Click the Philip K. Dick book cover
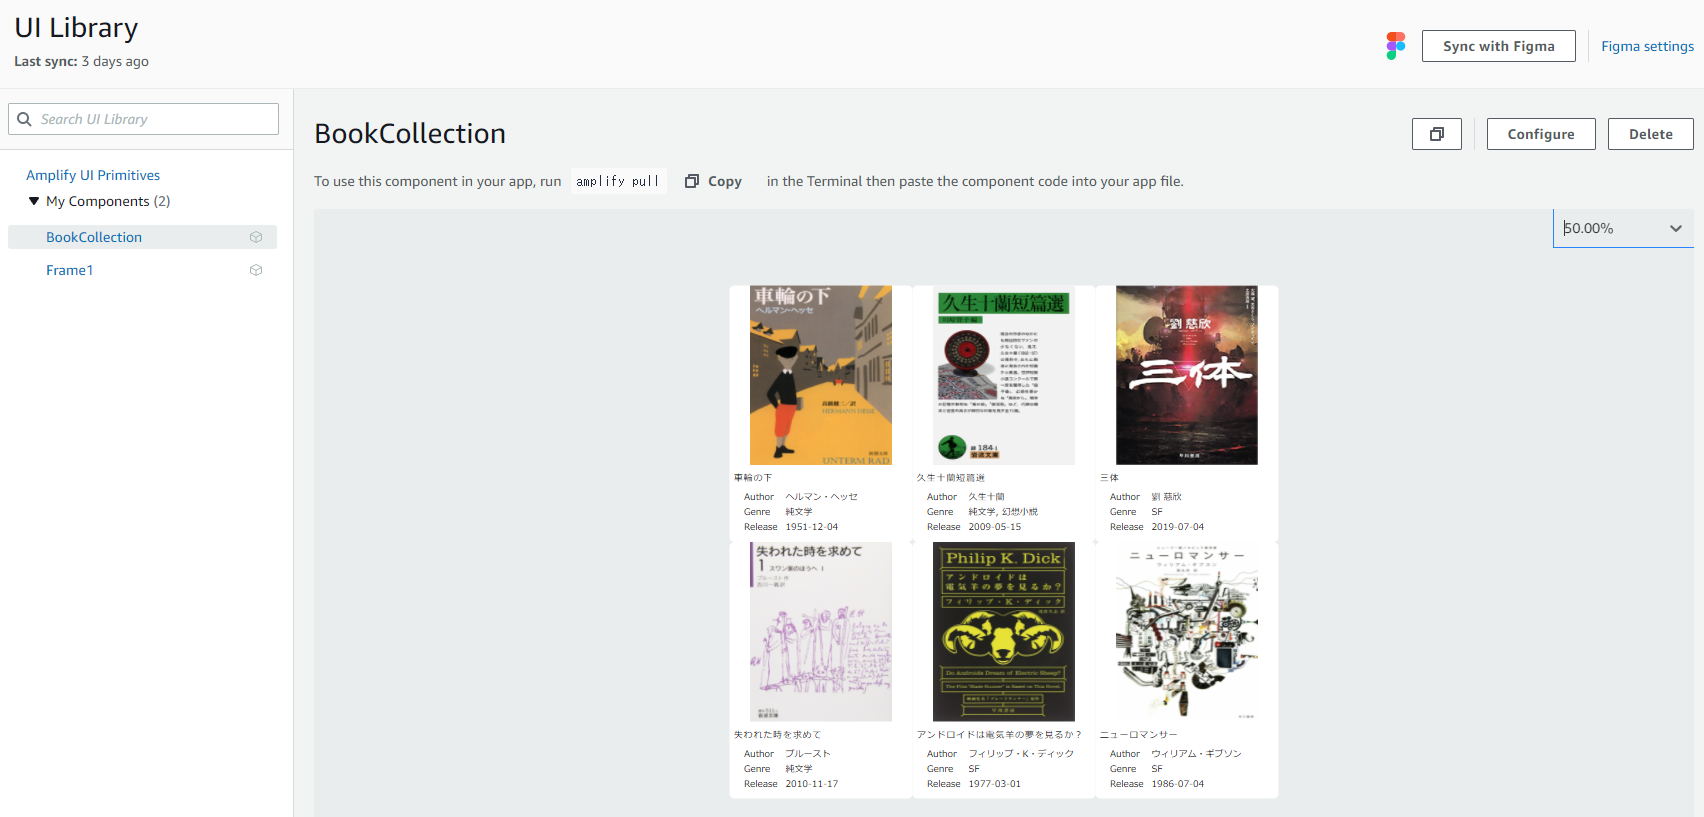The width and height of the screenshot is (1704, 817). (x=1004, y=632)
